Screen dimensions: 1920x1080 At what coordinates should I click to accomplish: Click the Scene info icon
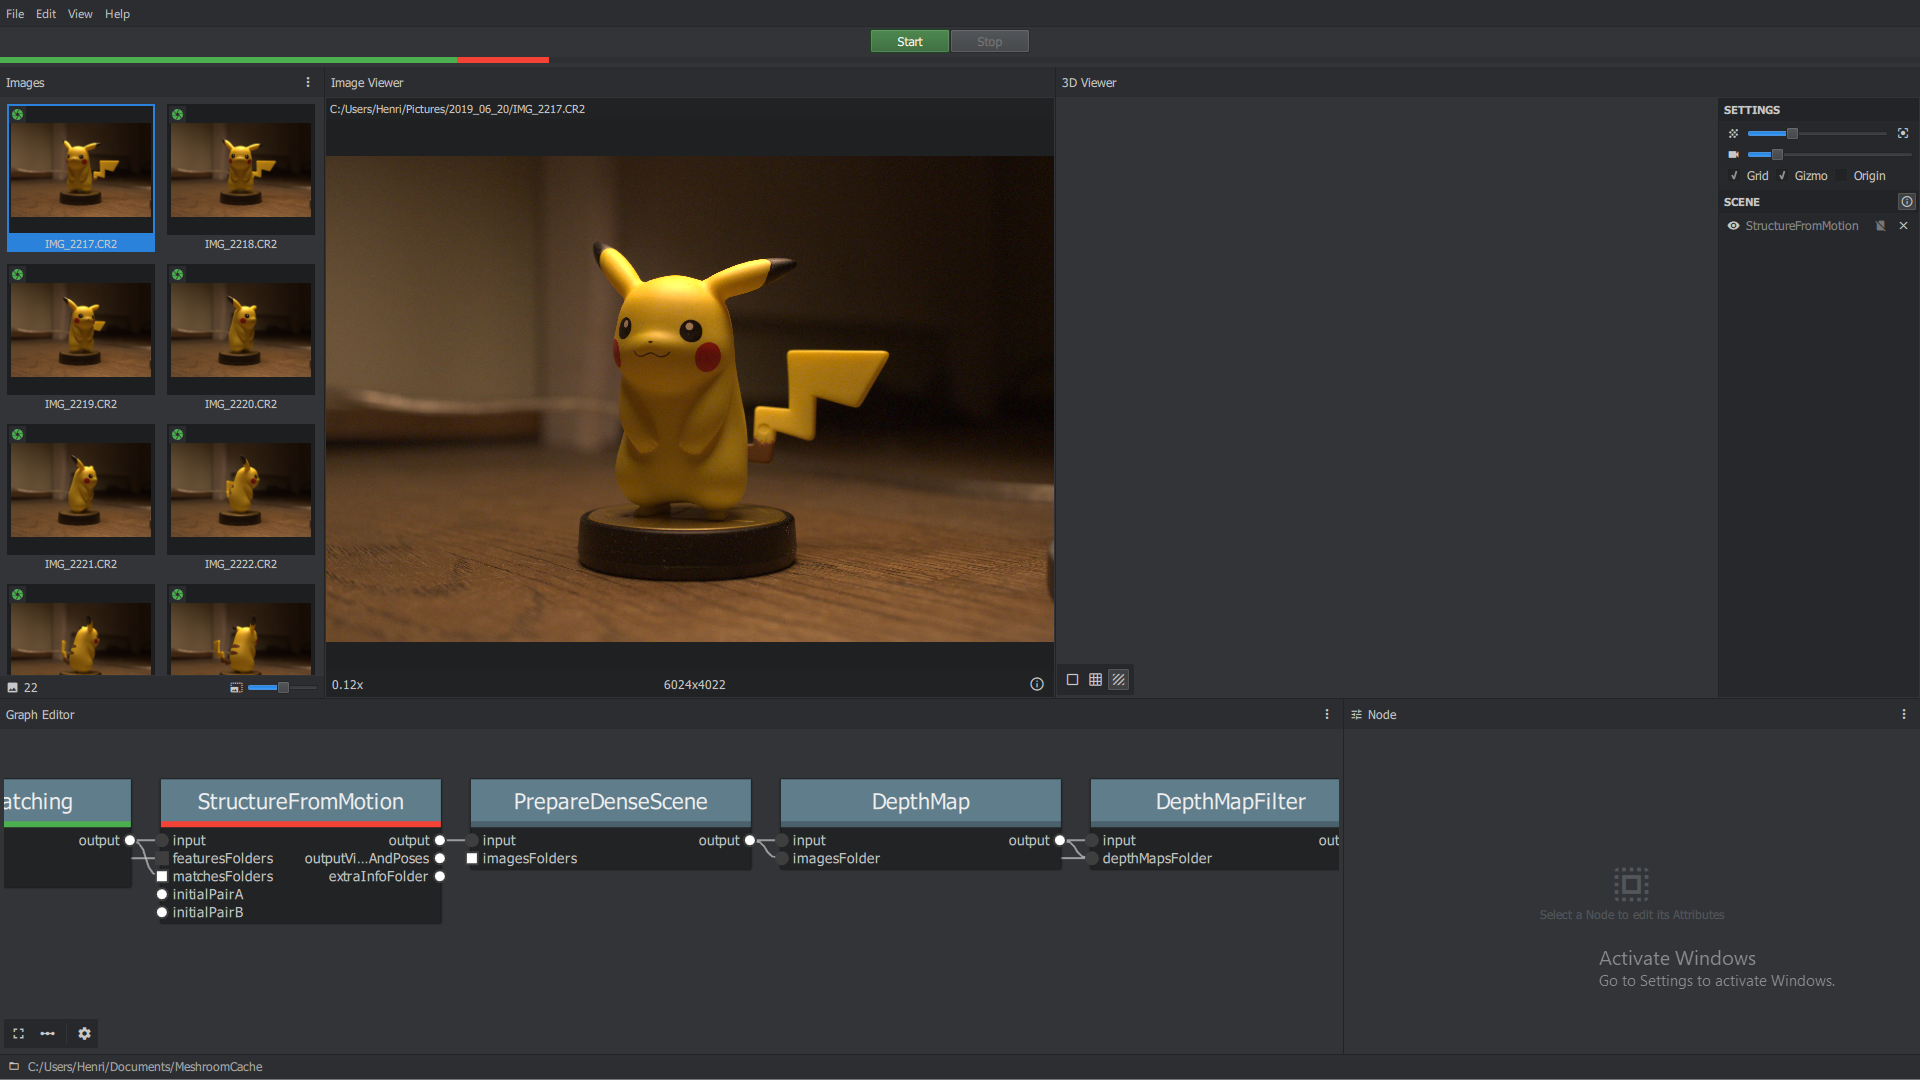point(1906,202)
